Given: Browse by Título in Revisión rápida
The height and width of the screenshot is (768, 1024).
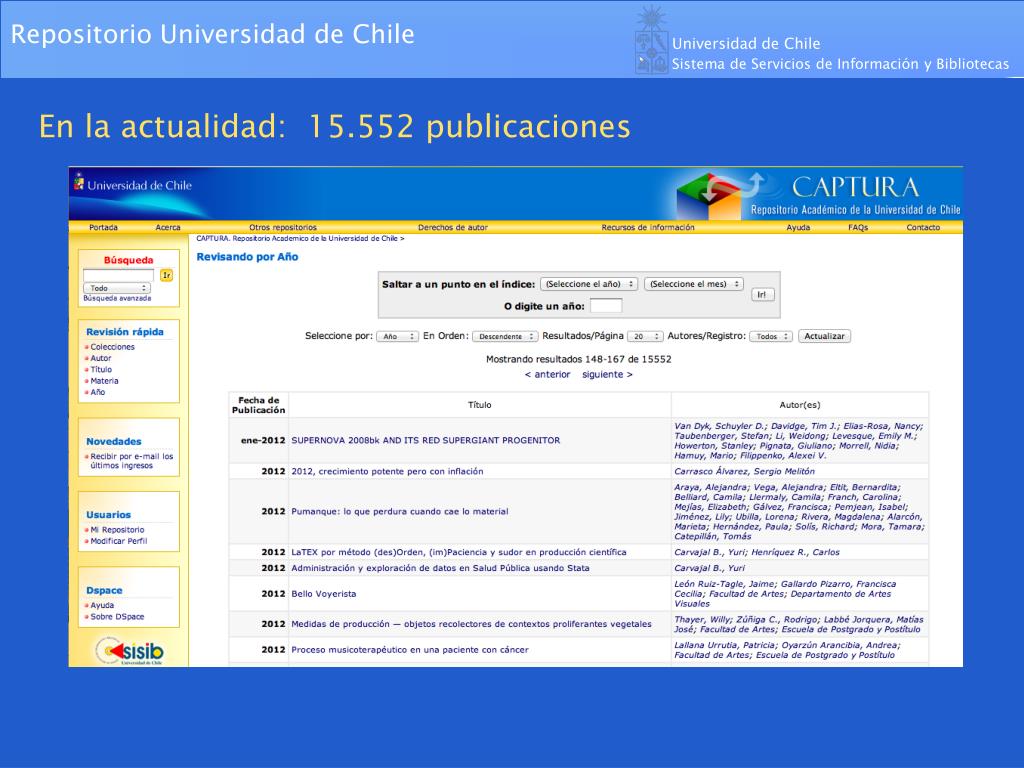Looking at the screenshot, I should coord(101,370).
